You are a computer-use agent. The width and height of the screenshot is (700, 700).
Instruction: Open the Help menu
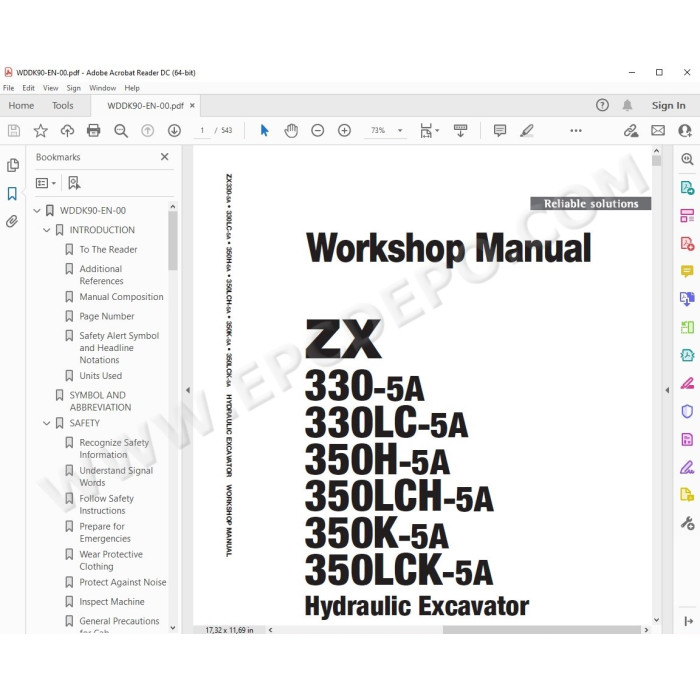tap(132, 88)
